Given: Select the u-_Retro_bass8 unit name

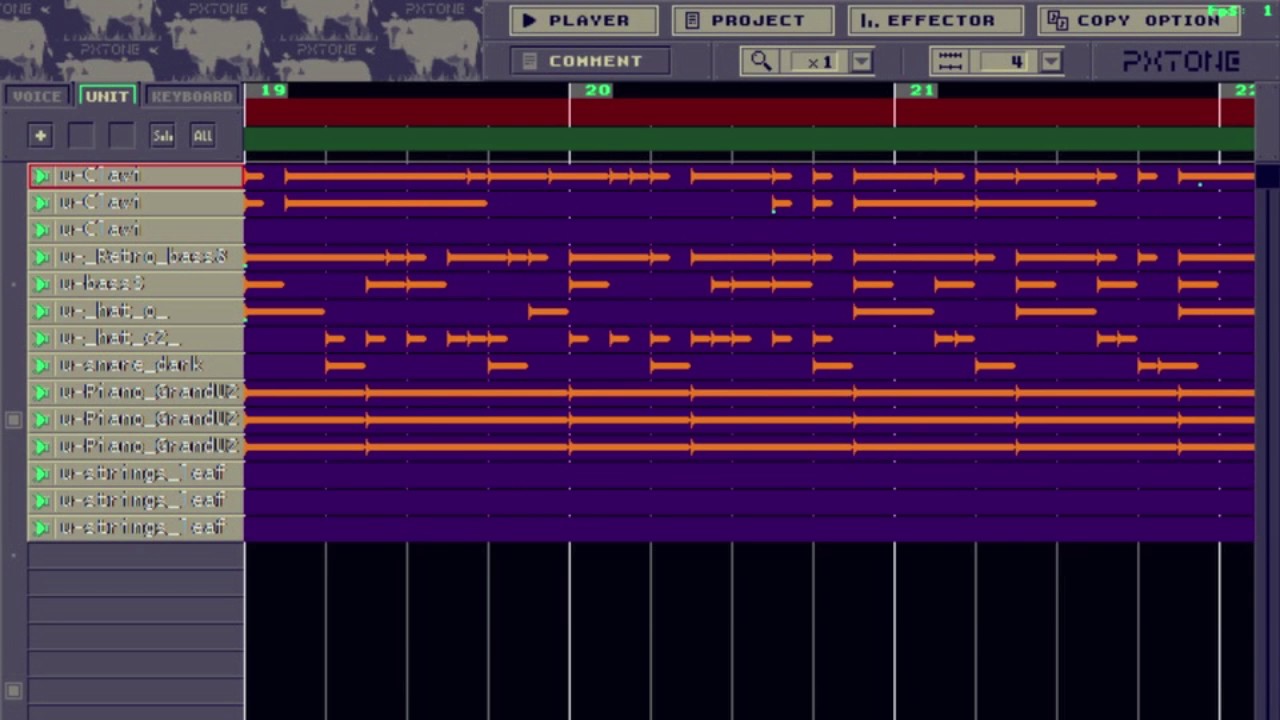Looking at the screenshot, I should [143, 257].
